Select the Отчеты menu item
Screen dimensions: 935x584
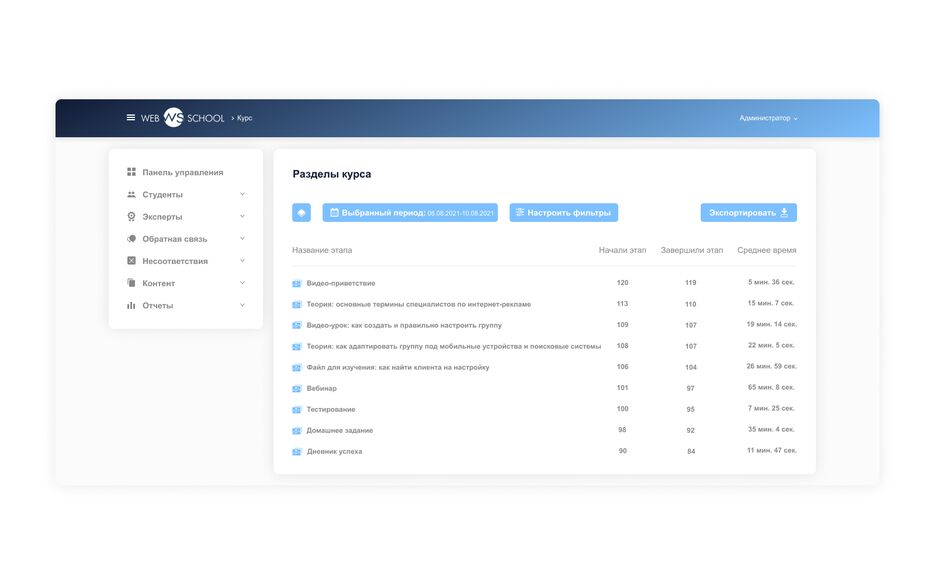coord(157,305)
